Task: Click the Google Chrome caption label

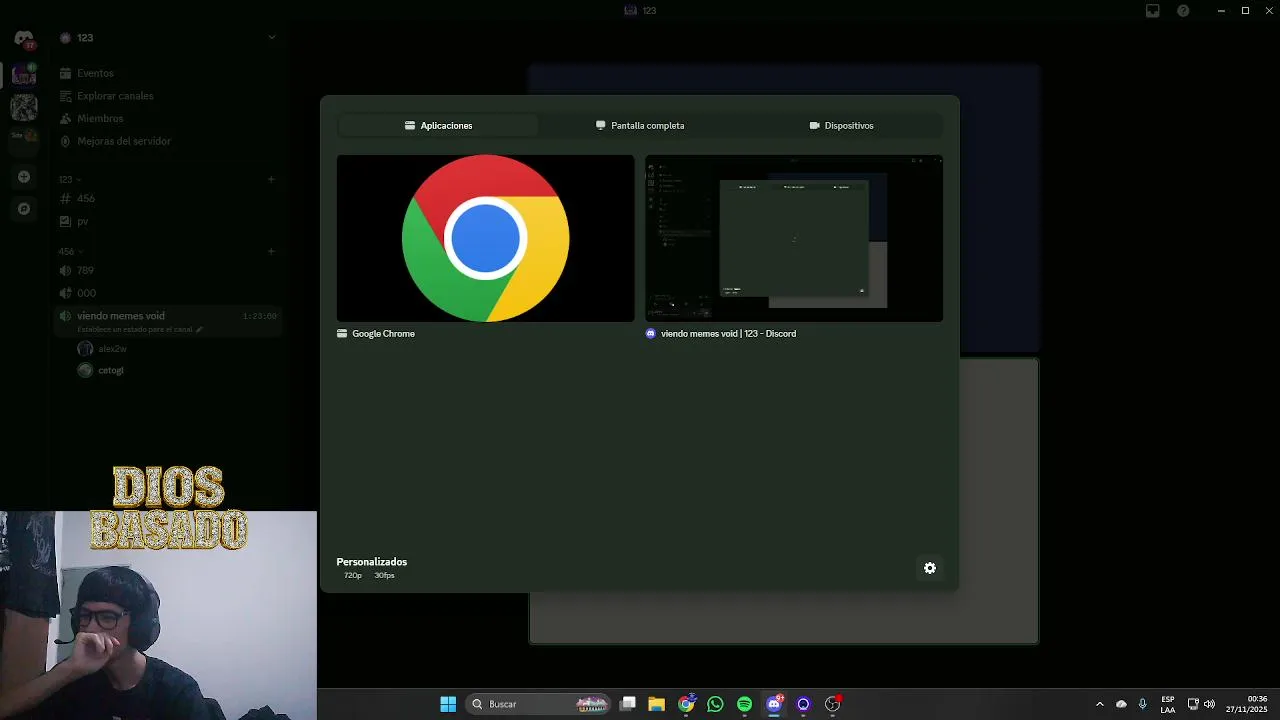Action: point(383,334)
